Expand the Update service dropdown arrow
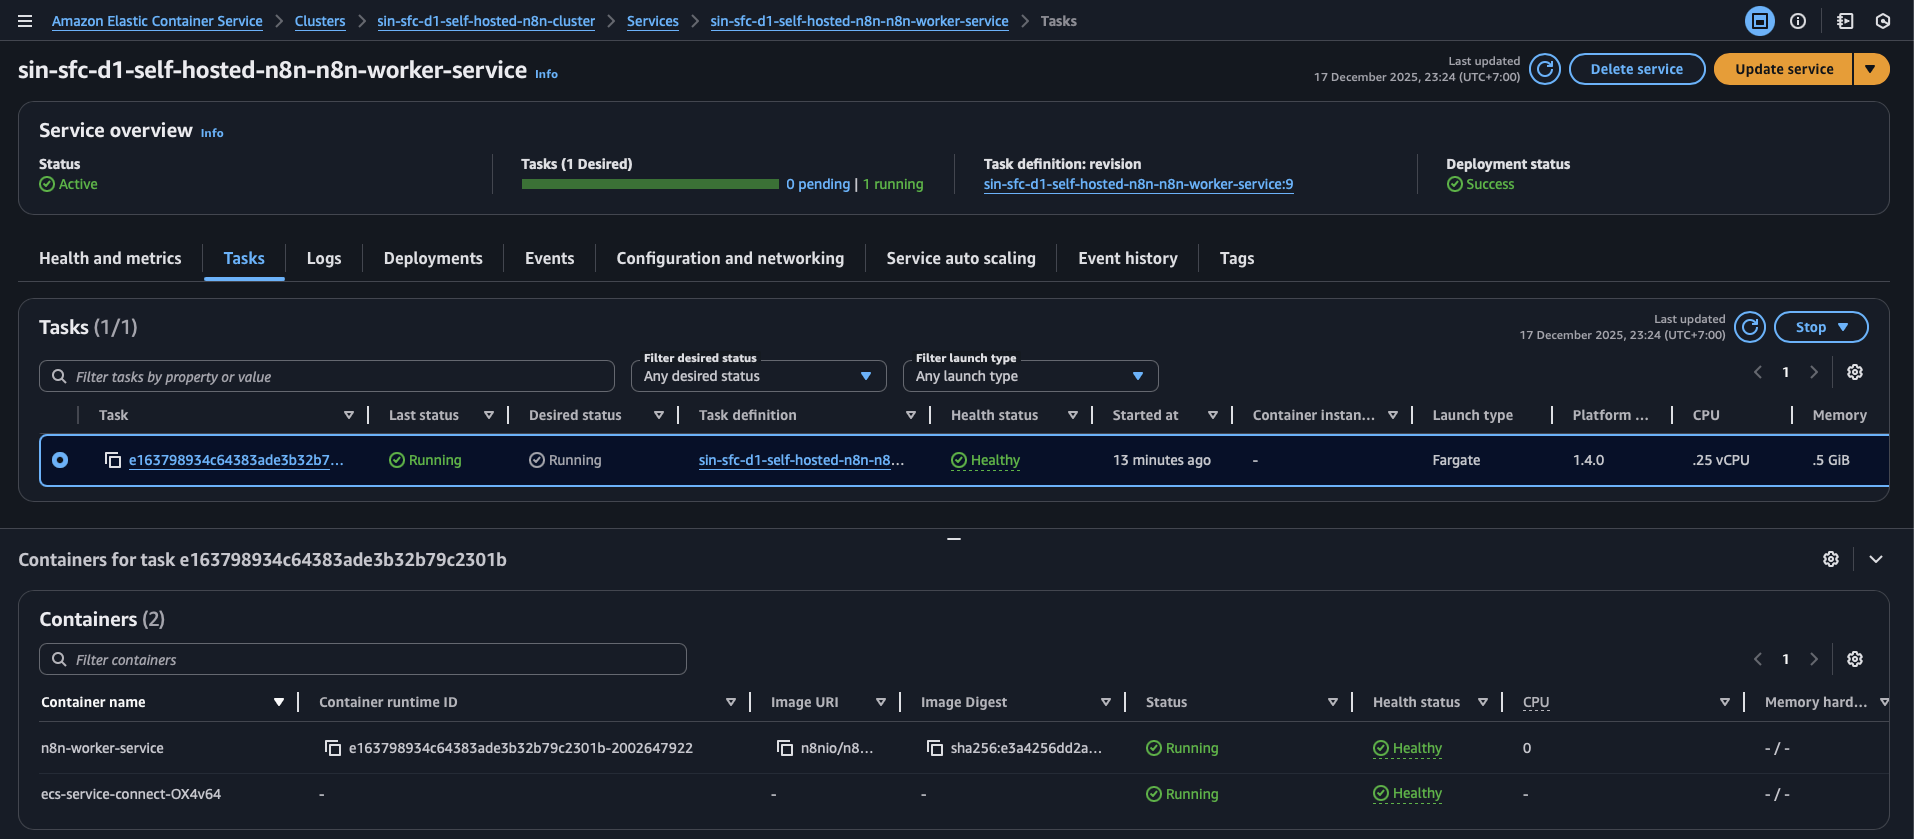 pos(1871,69)
